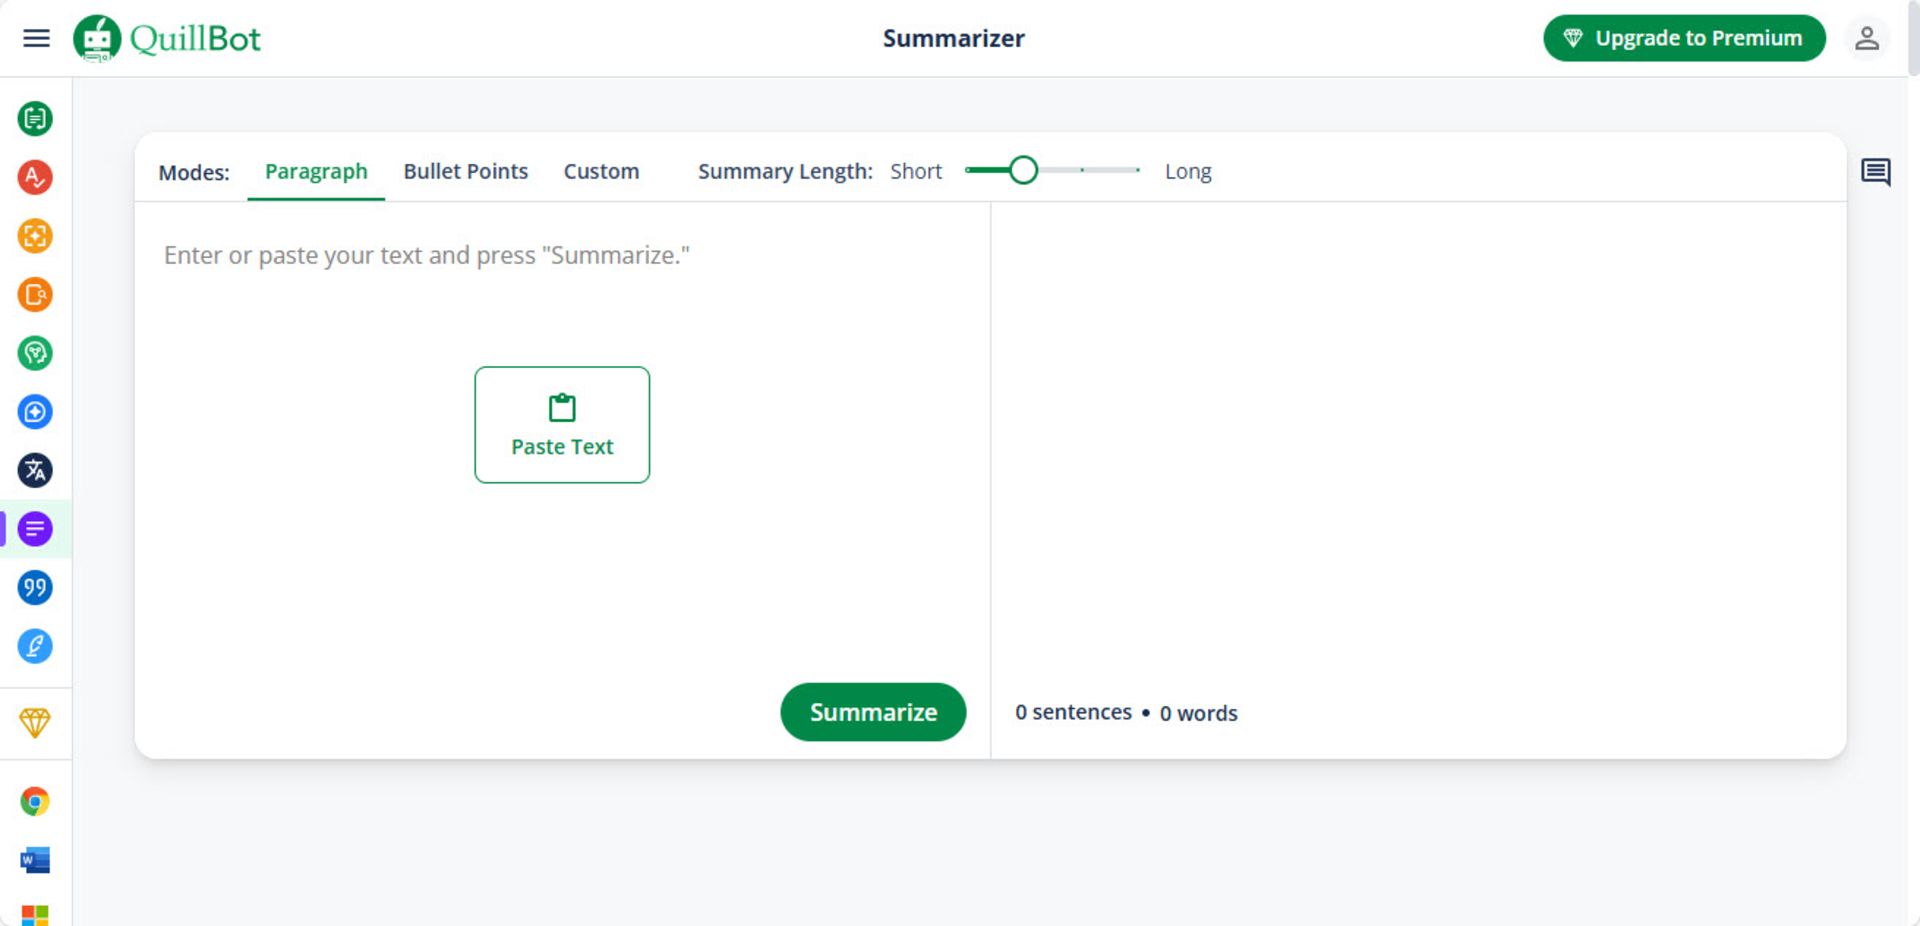Open the Plagiarism Checker sidebar icon
The height and width of the screenshot is (926, 1920).
[x=35, y=295]
